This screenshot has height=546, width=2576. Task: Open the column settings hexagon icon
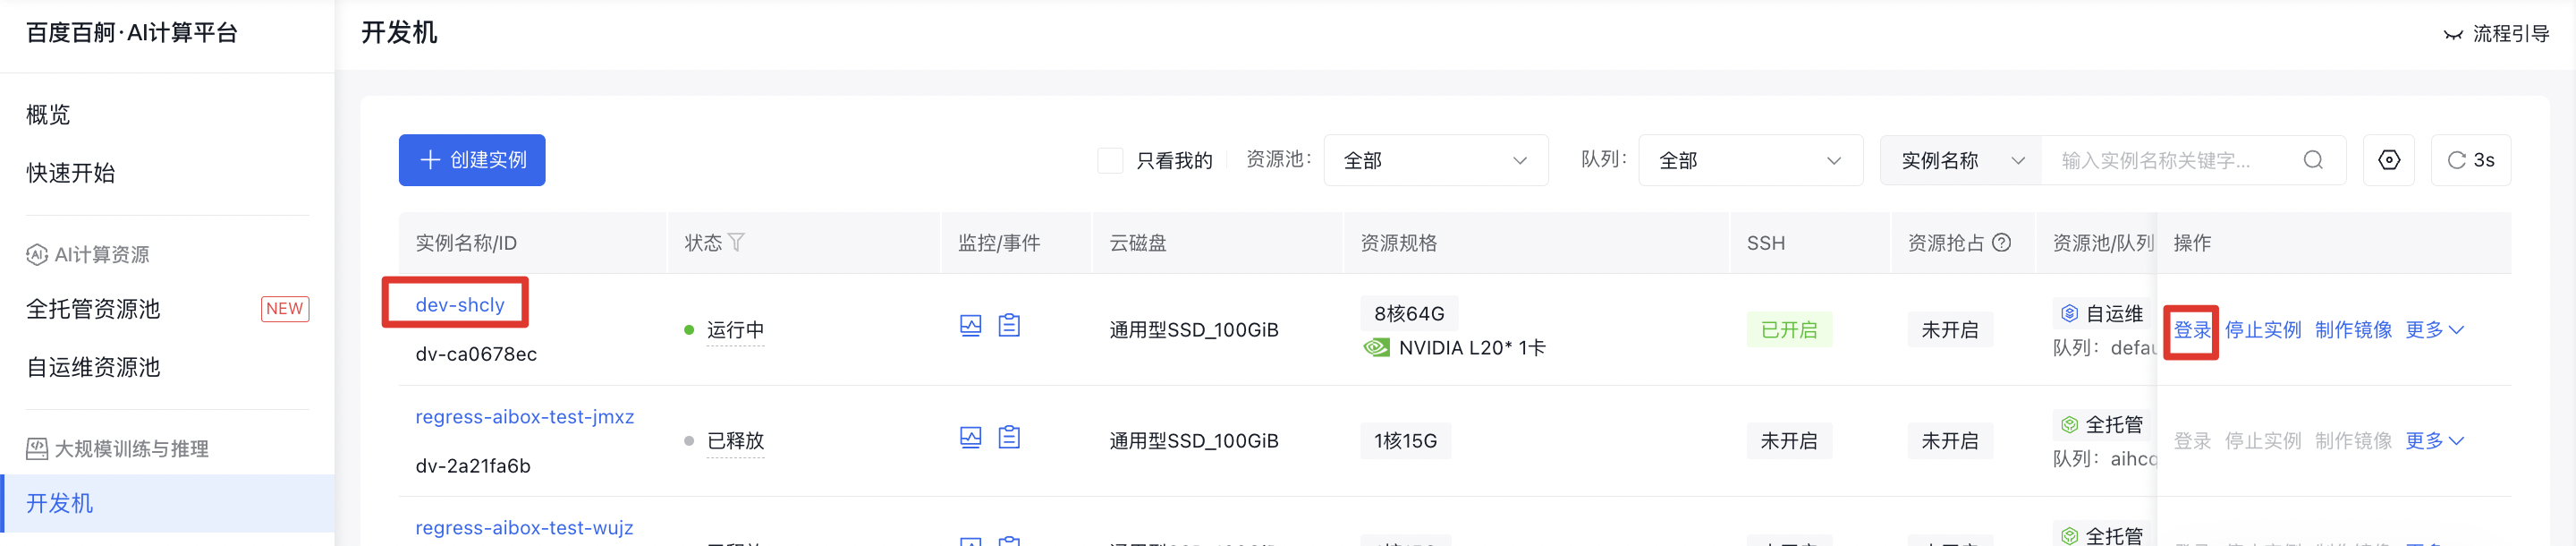(2388, 160)
